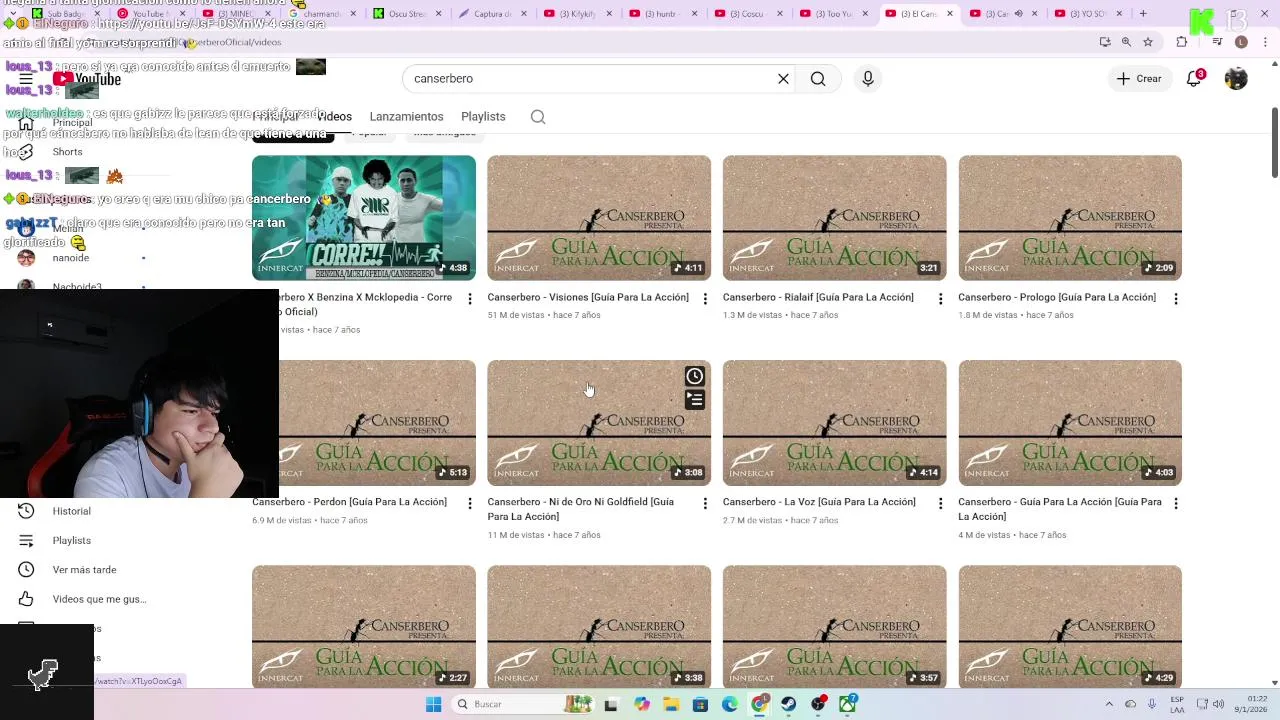The image size is (1280, 720).
Task: Click the Crear button
Action: coord(1139,79)
